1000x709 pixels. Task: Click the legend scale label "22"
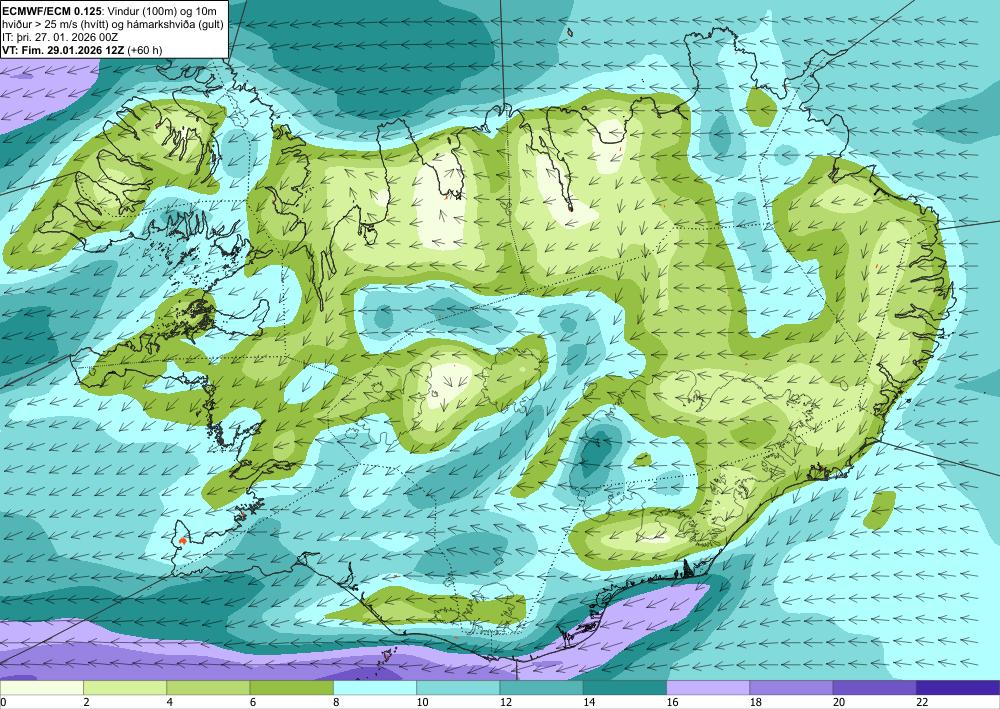(922, 703)
